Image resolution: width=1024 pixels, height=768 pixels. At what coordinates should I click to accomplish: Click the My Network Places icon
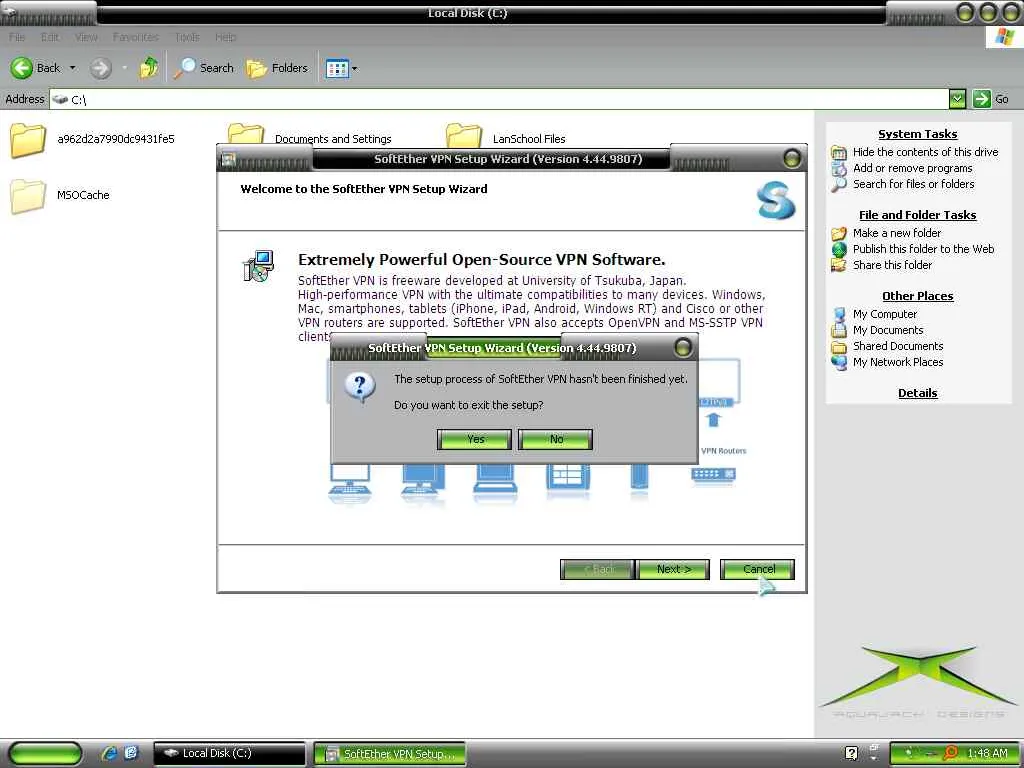(839, 362)
